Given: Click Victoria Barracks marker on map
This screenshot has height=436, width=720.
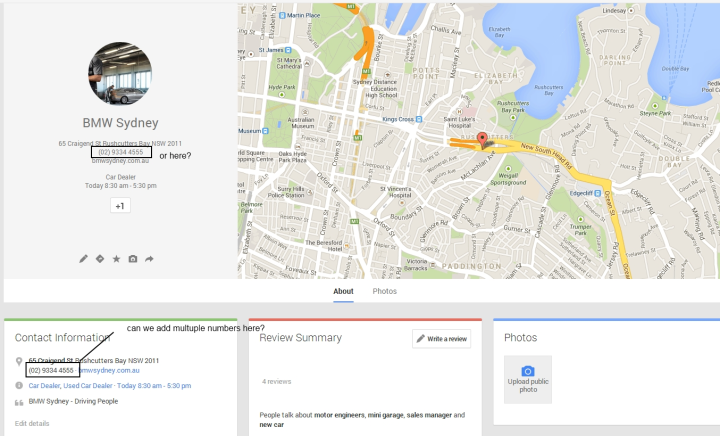Looking at the screenshot, I should point(432,264).
